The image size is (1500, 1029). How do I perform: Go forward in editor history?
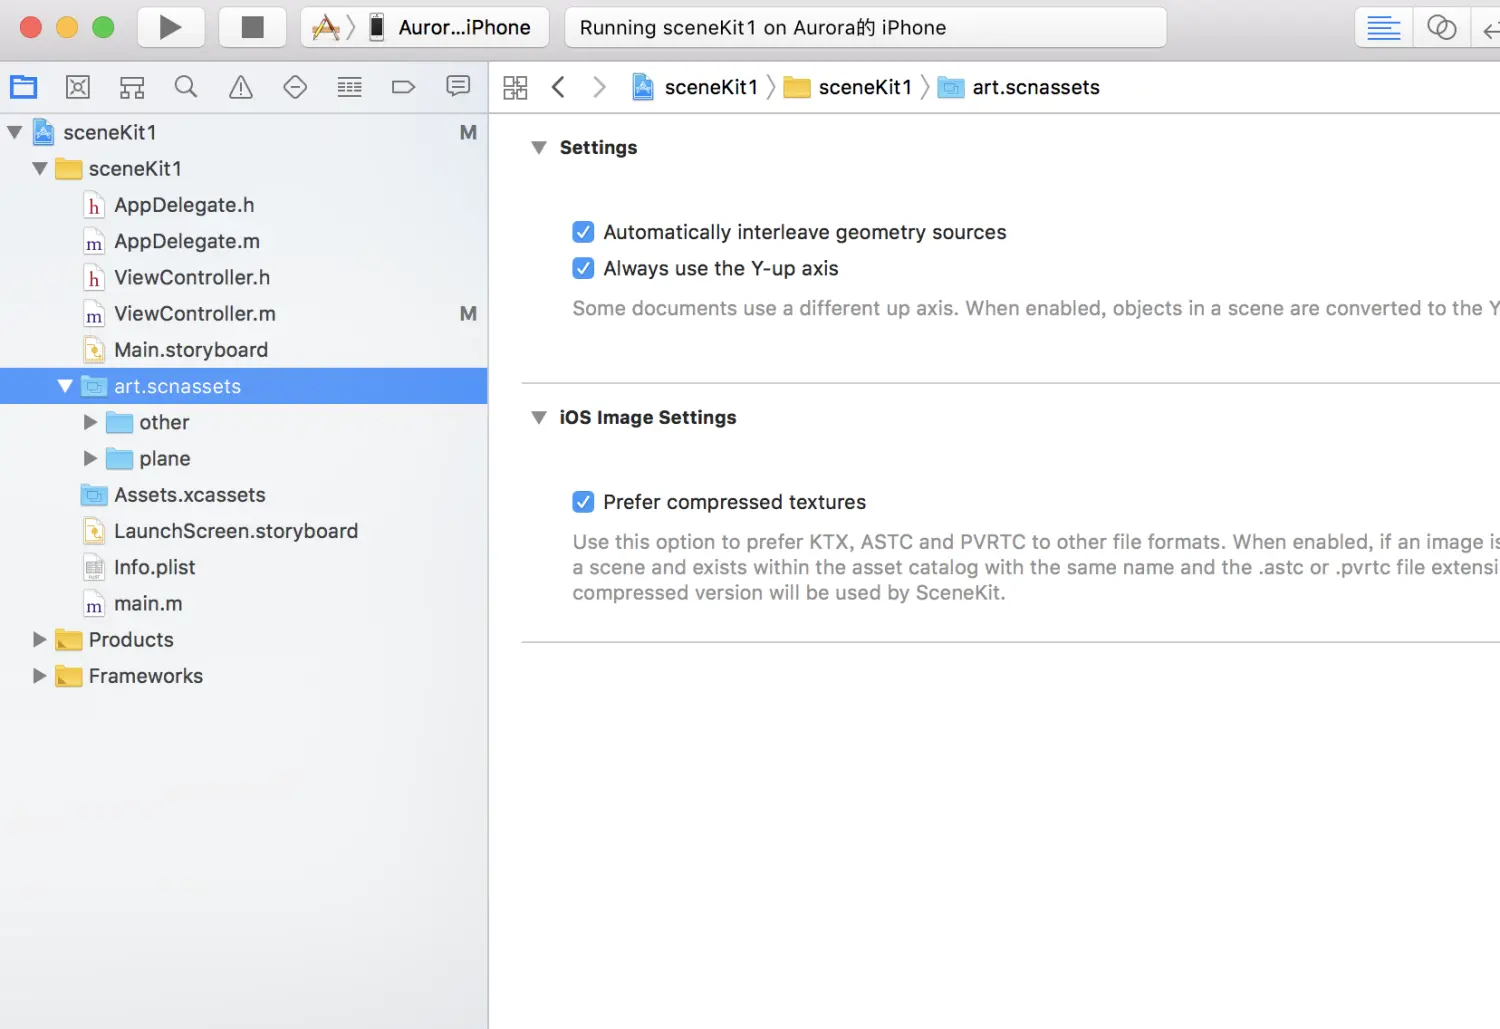tap(599, 87)
